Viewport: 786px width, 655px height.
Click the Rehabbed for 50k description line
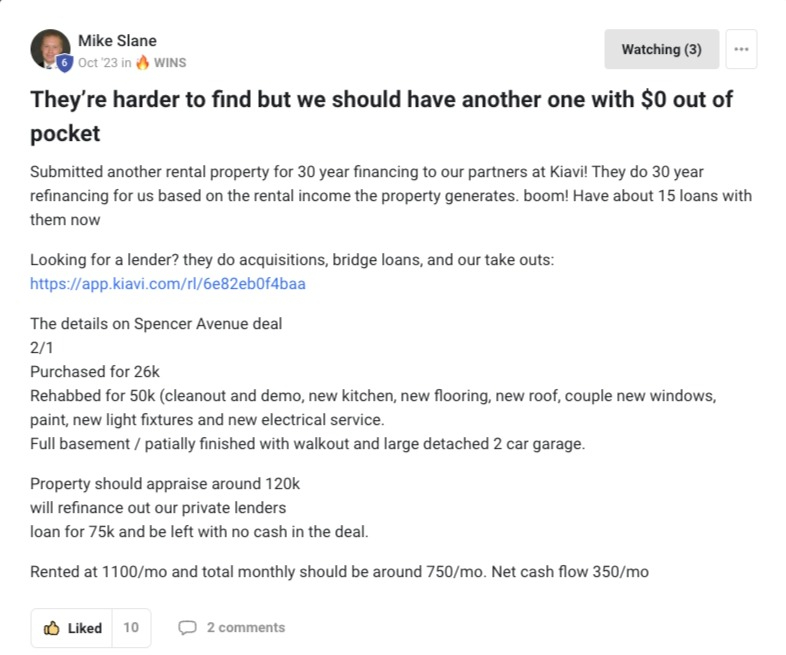pyautogui.click(x=373, y=407)
